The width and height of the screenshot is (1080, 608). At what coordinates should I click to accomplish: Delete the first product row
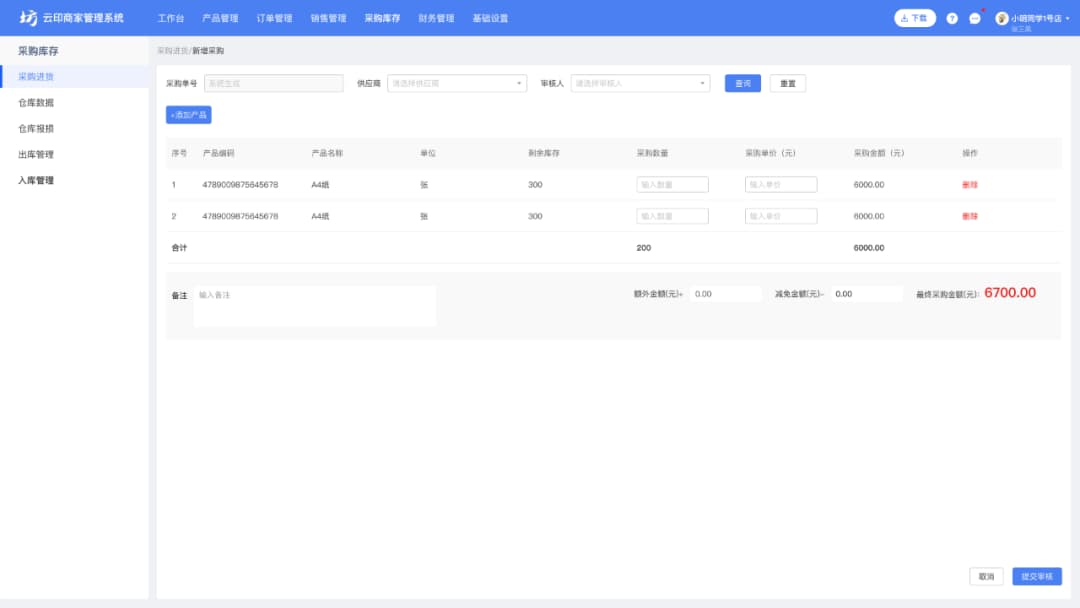[969, 185]
